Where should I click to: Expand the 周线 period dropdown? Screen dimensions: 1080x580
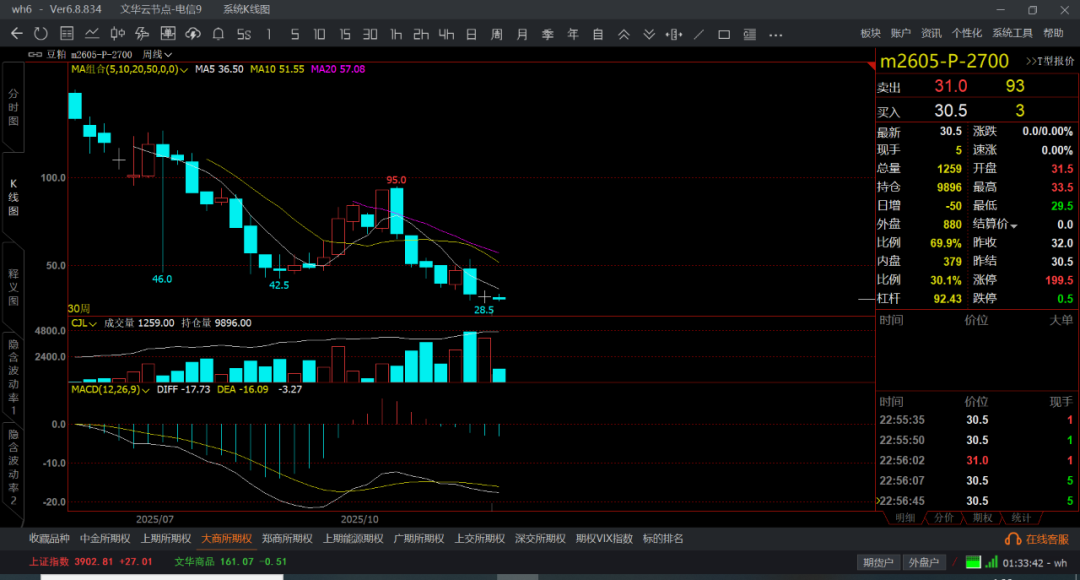(x=157, y=54)
